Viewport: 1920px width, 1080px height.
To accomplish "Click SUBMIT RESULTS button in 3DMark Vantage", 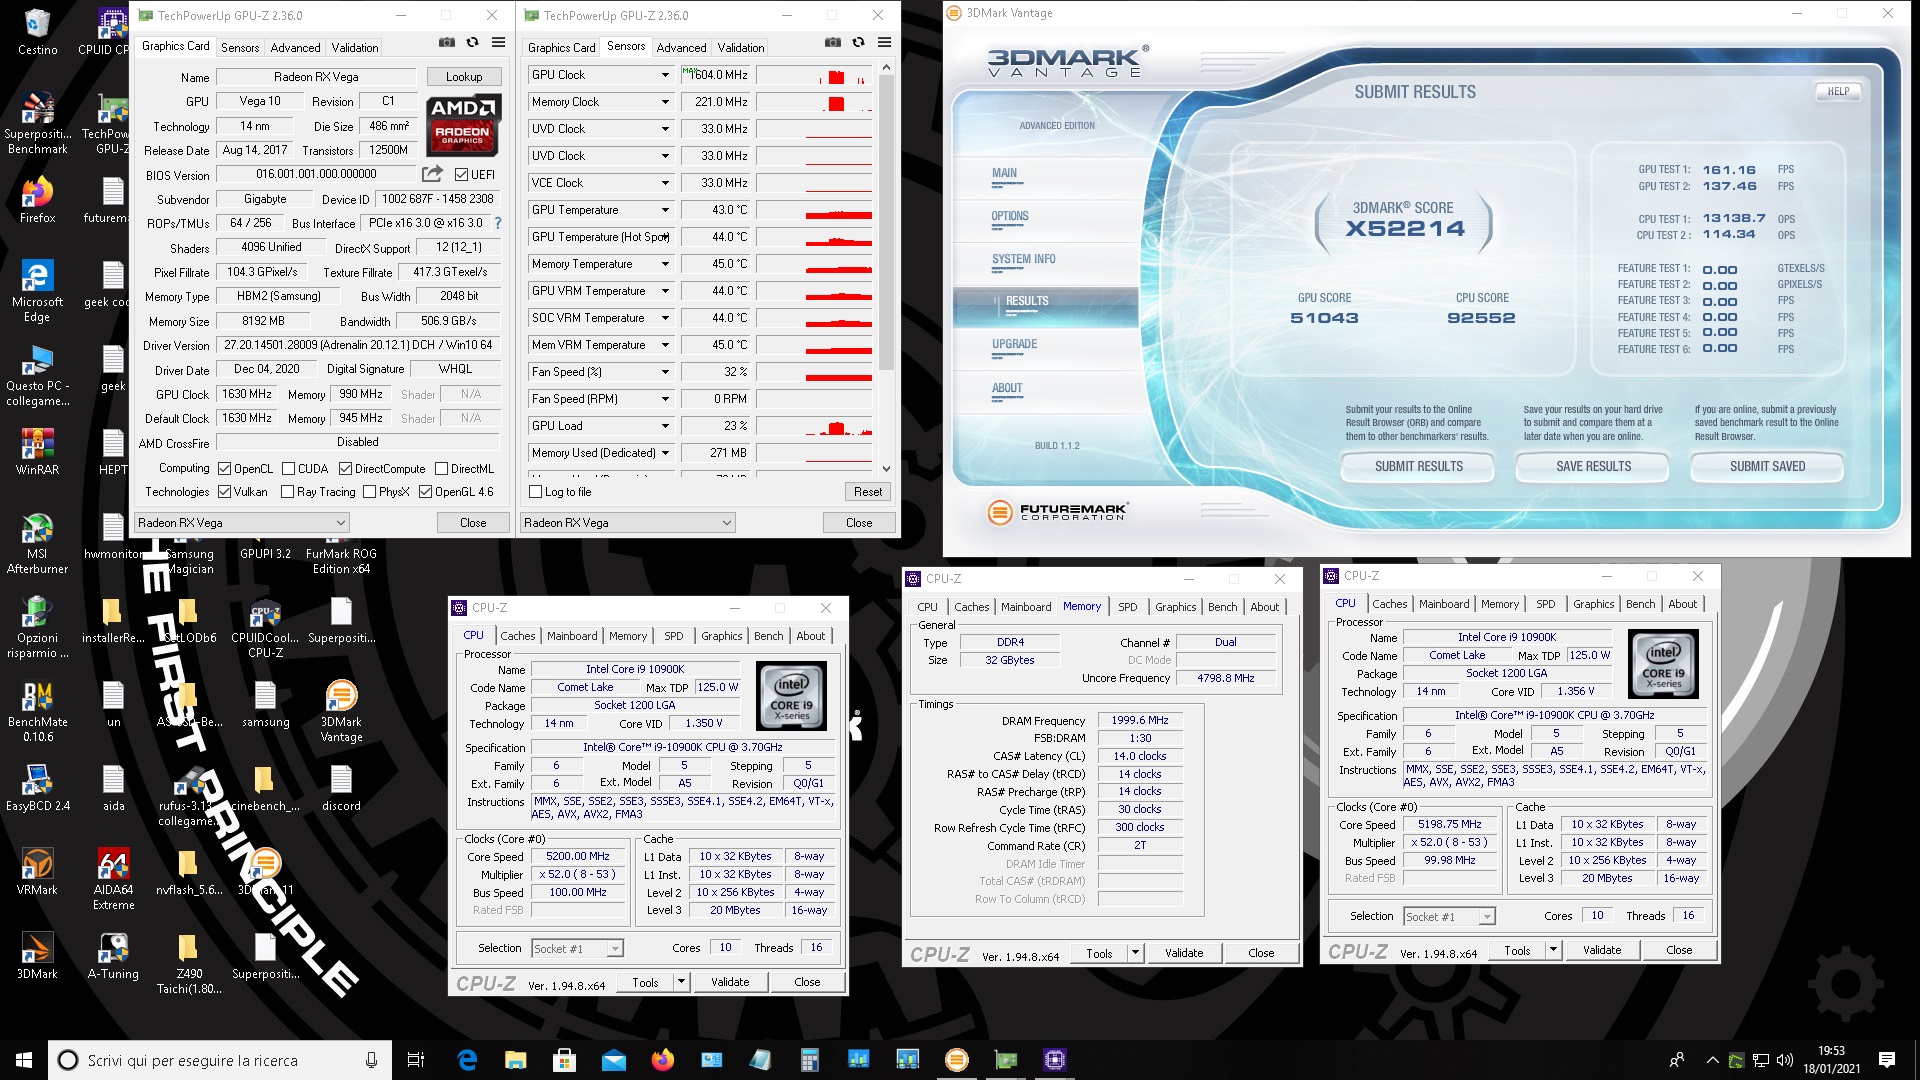I will click(x=1418, y=466).
